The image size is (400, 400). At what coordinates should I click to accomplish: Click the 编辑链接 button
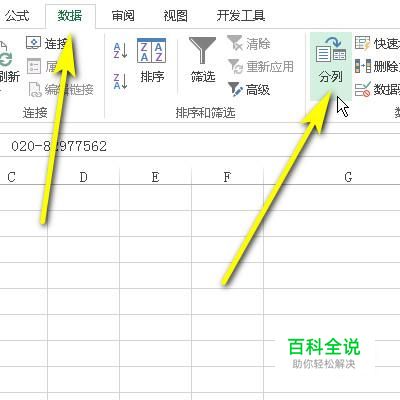coord(61,89)
